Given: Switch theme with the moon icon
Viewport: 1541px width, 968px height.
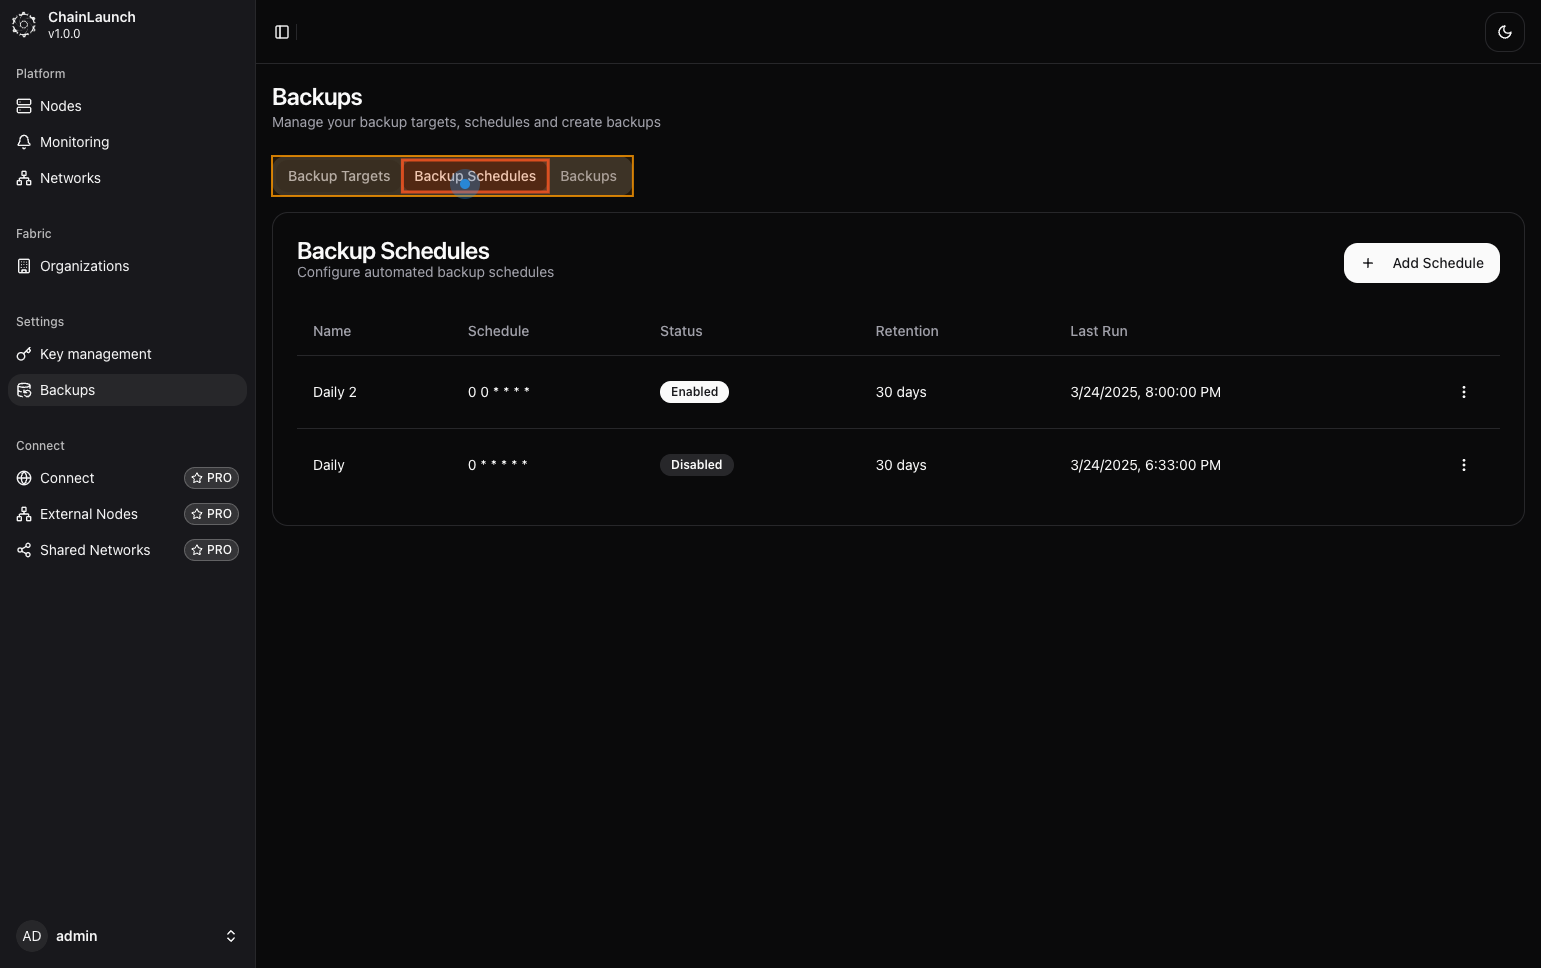Looking at the screenshot, I should [x=1504, y=32].
